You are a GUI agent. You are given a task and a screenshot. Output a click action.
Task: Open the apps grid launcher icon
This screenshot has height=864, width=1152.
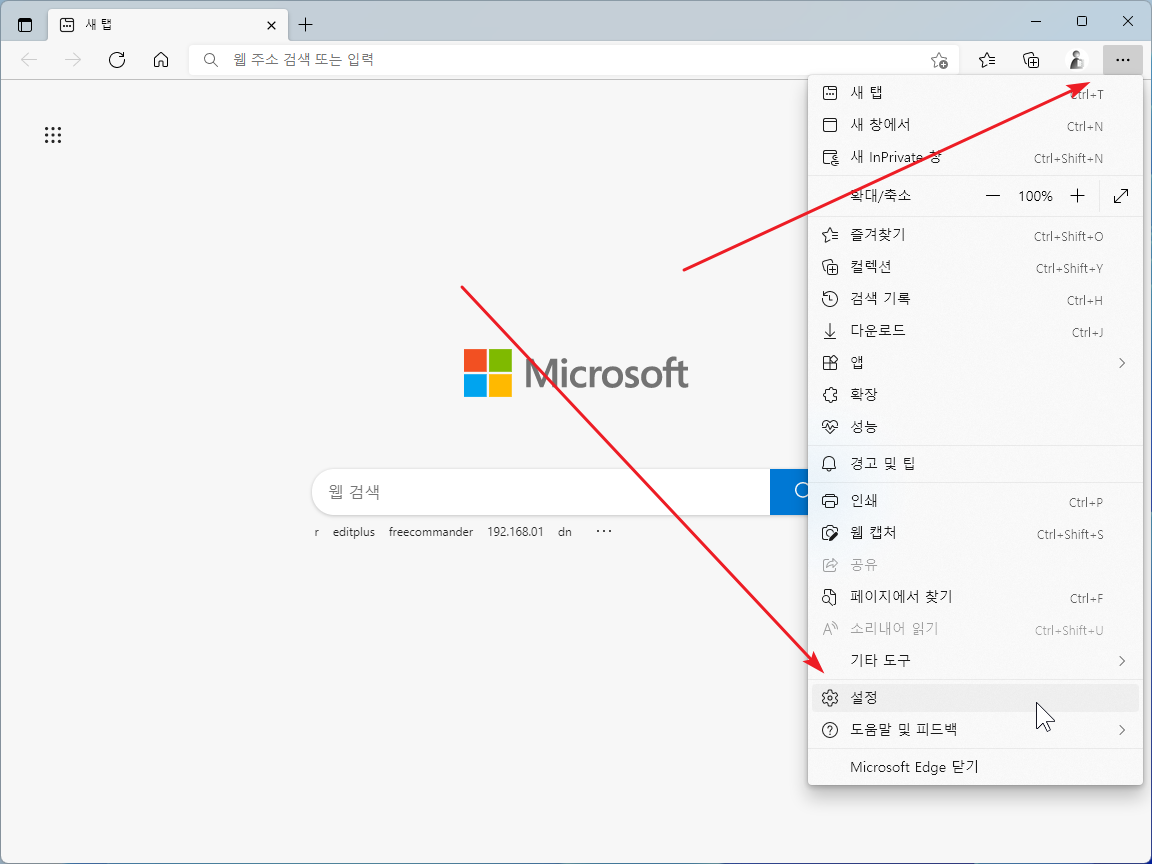click(53, 134)
